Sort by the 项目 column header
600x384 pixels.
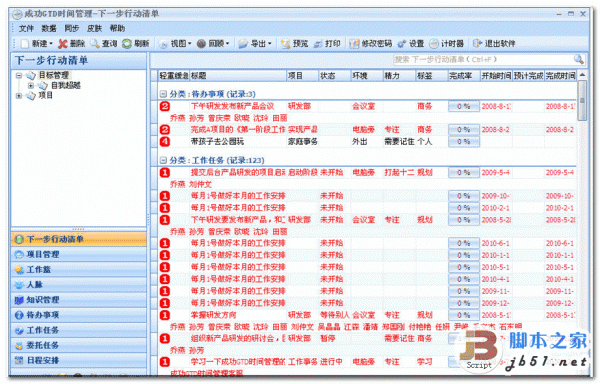(302, 76)
